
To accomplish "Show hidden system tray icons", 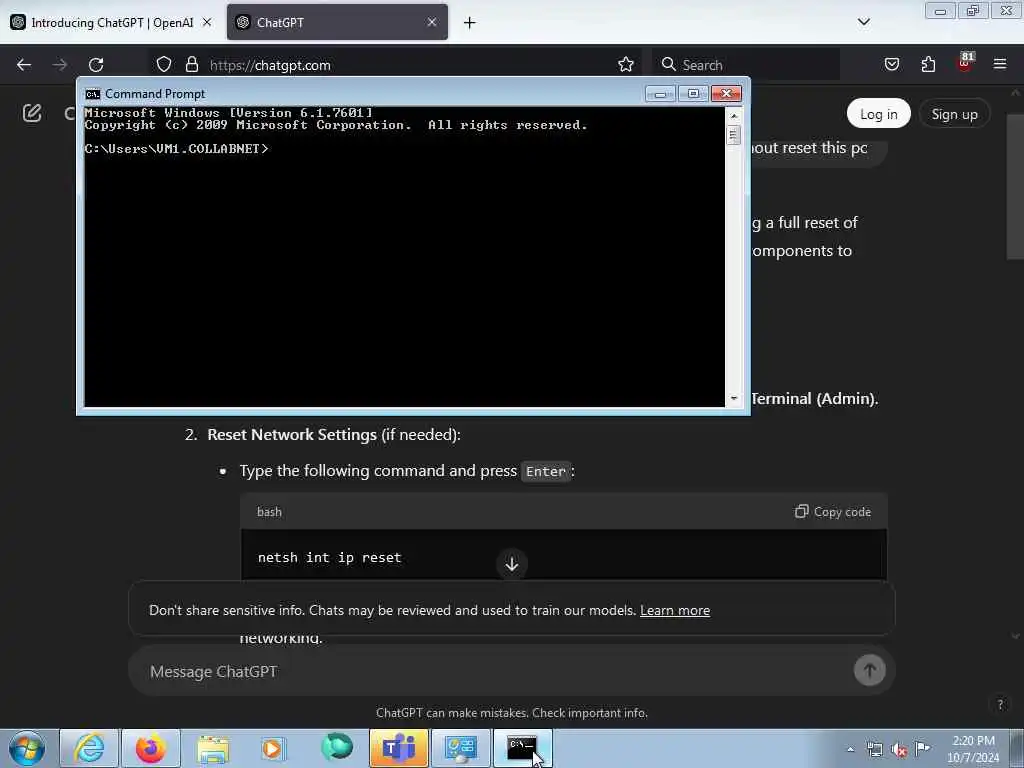I will [850, 750].
